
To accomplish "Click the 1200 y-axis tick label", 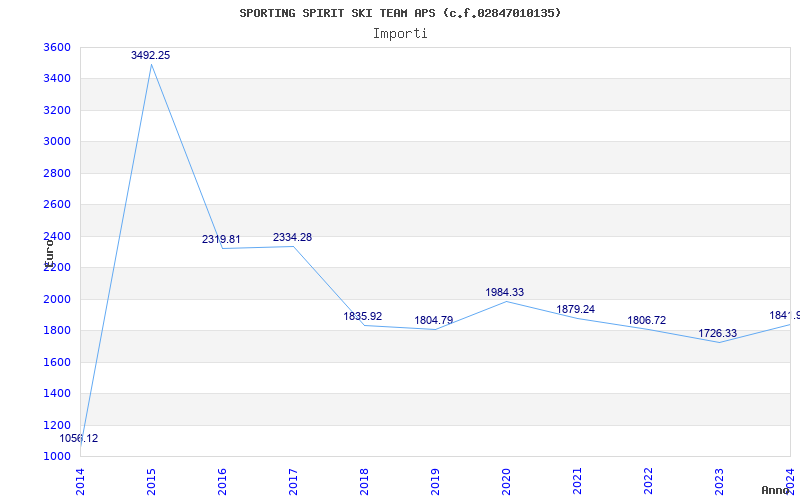I will point(57,425).
